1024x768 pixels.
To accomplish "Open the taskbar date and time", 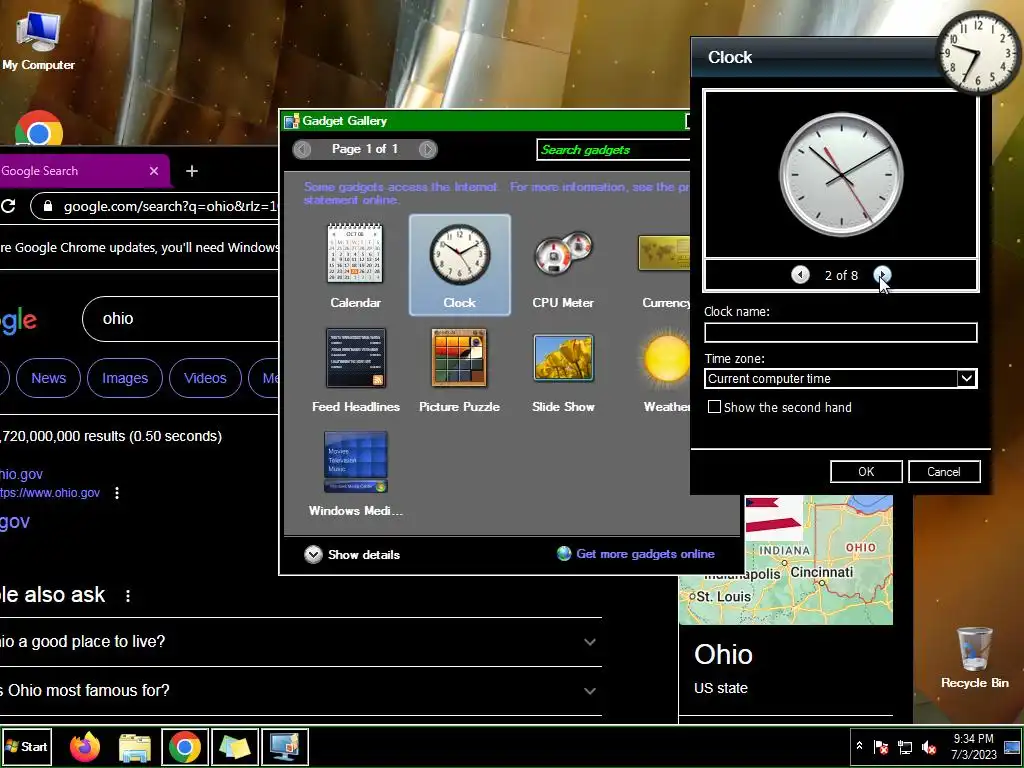I will coord(973,746).
